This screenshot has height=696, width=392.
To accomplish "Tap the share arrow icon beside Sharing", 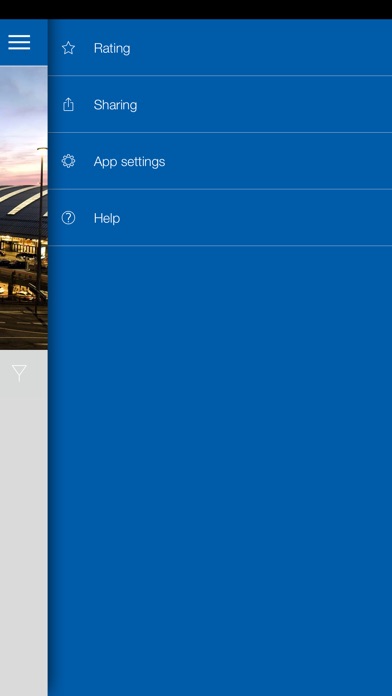I will tap(68, 105).
